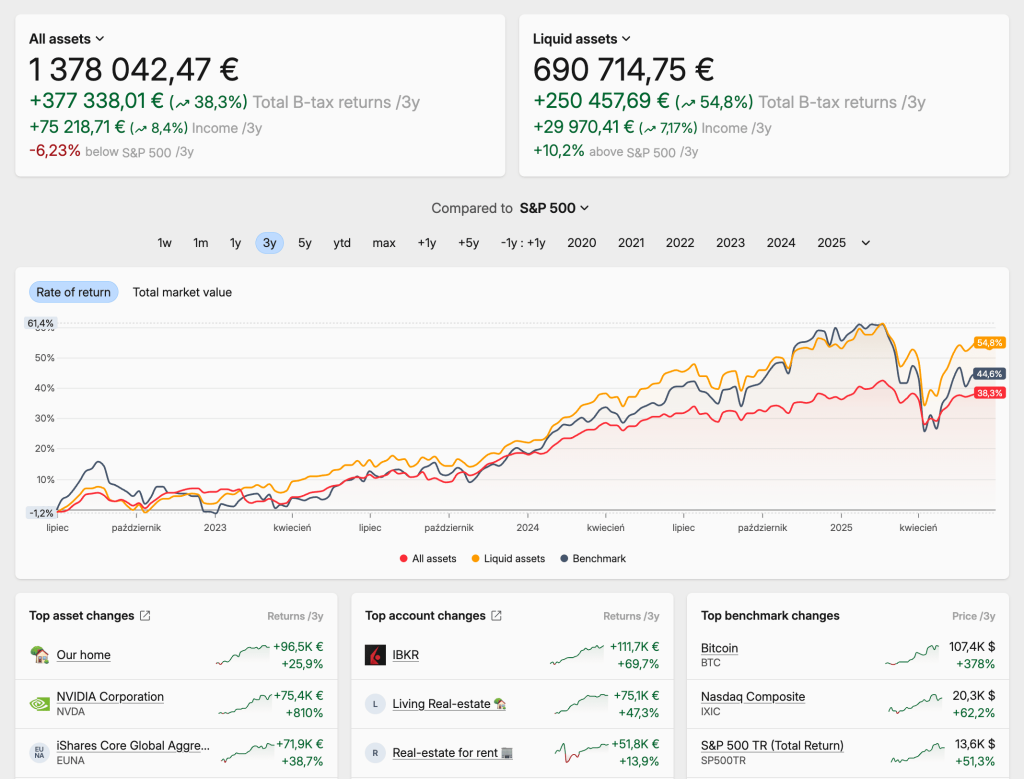
Task: Click the Real-estate for rent R avatar
Action: [376, 753]
